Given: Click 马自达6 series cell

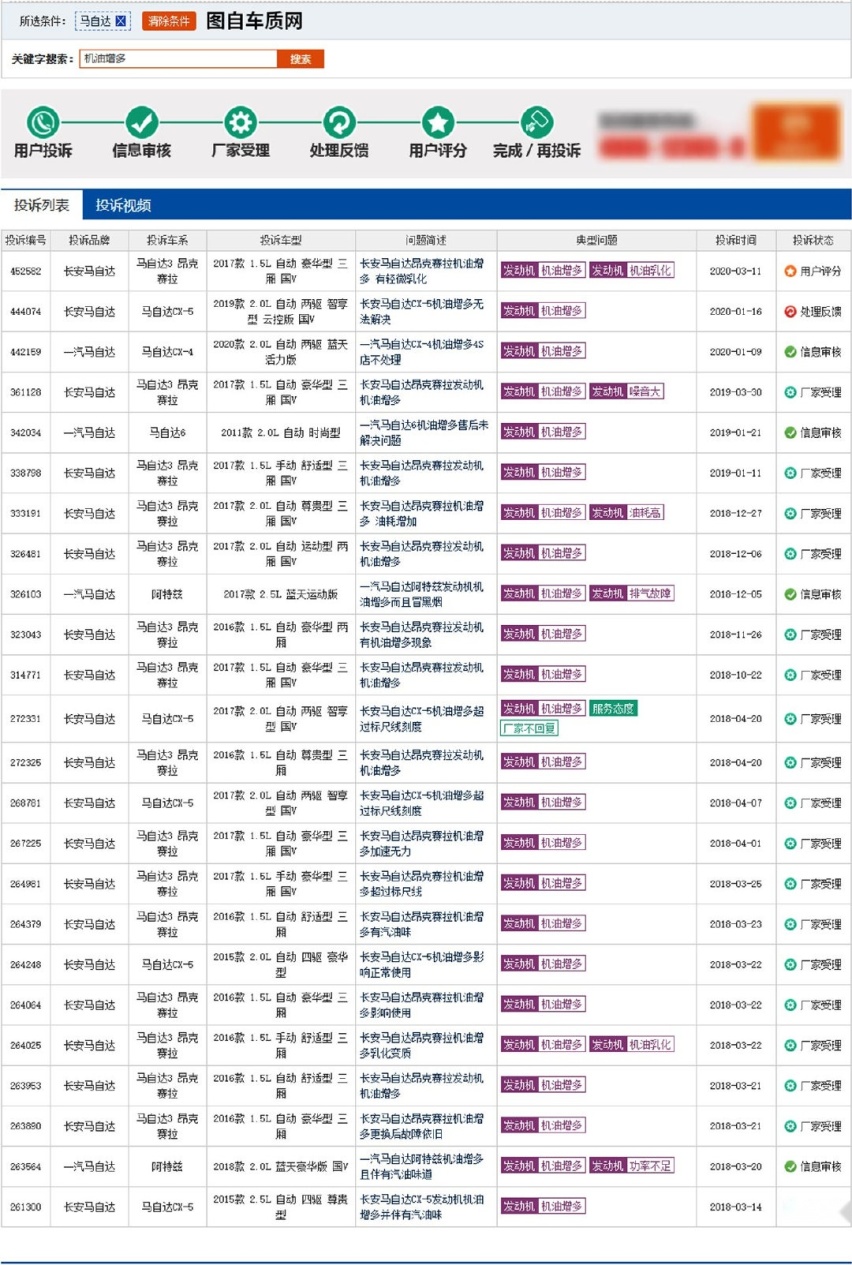Looking at the screenshot, I should [x=167, y=432].
